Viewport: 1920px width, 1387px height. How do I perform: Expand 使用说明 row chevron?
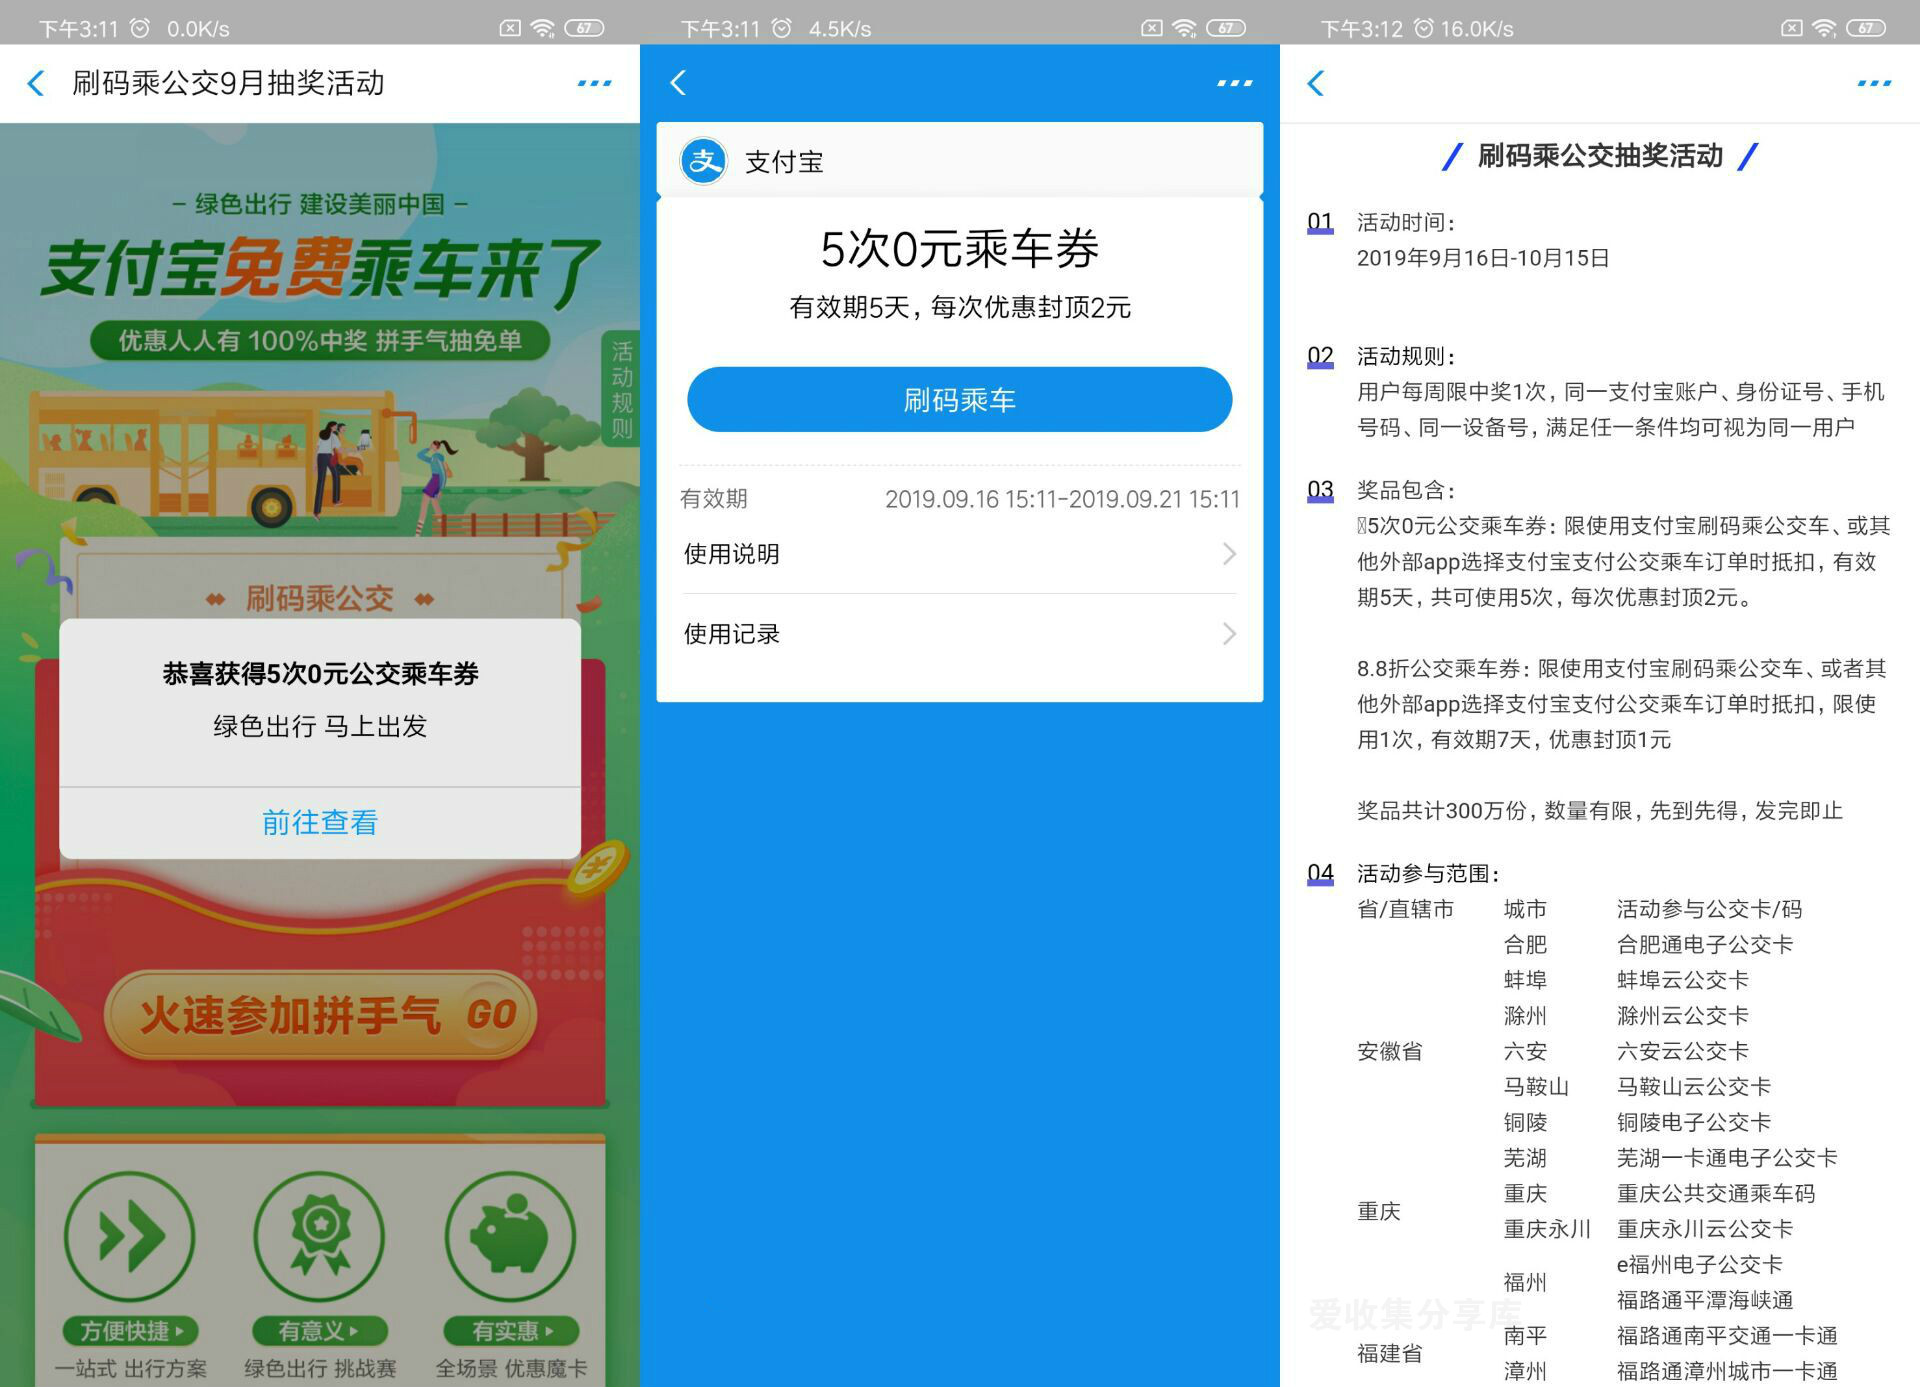[1229, 554]
